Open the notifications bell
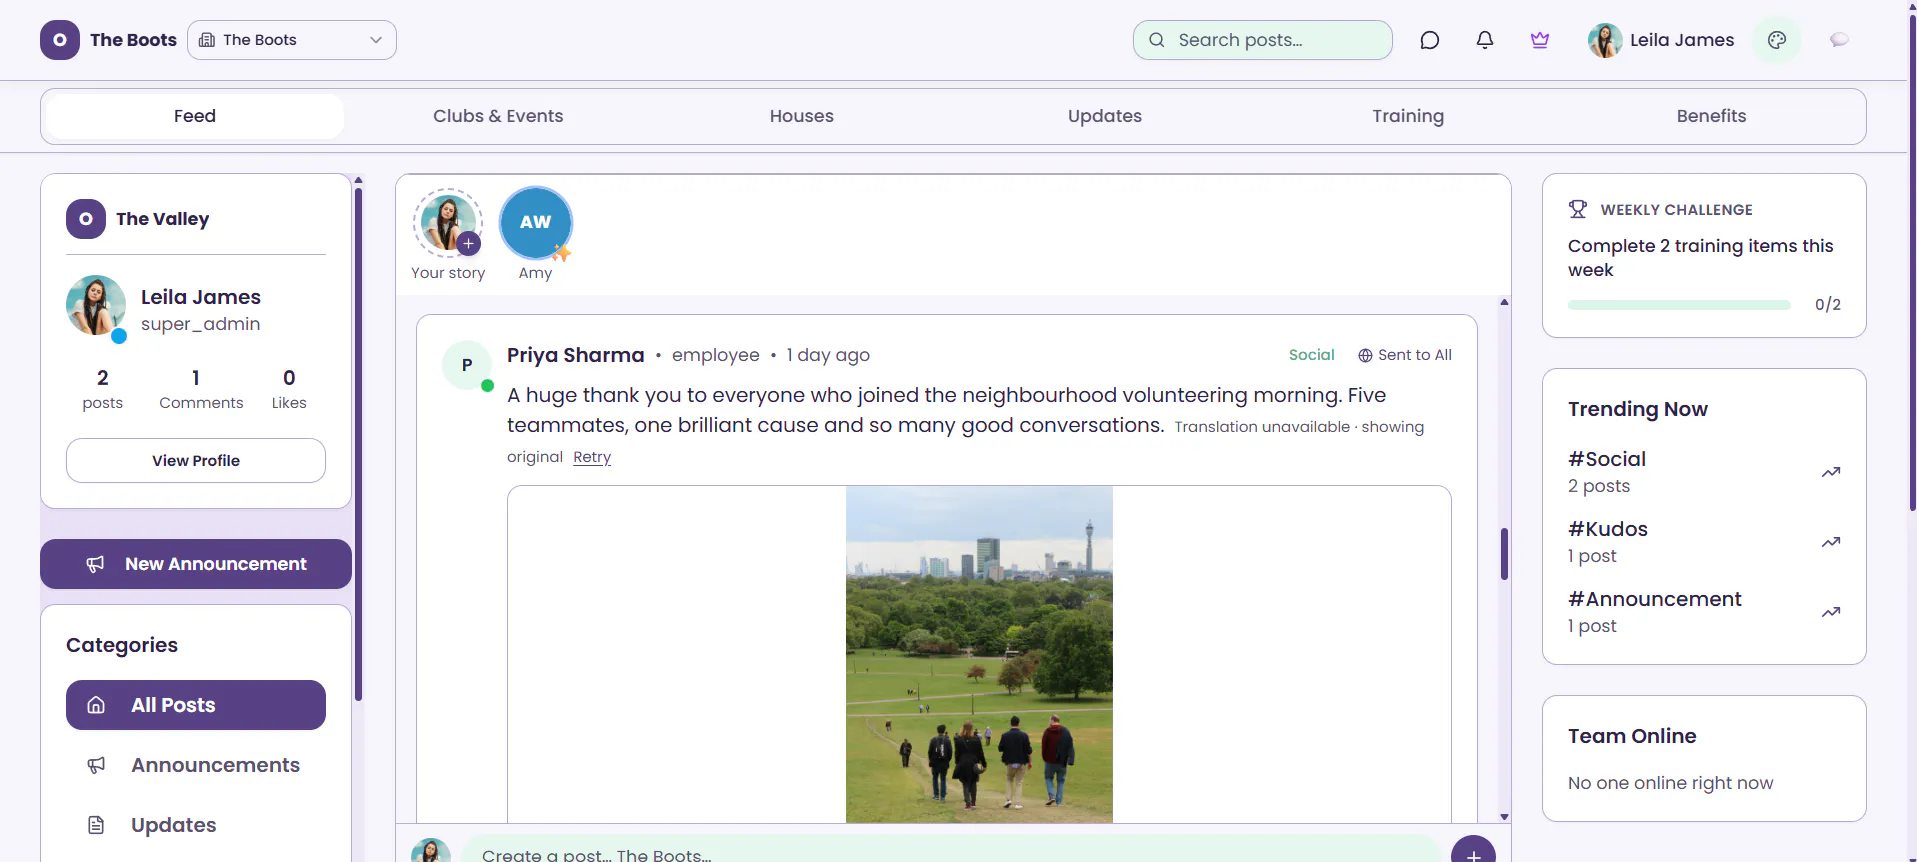 [x=1485, y=40]
